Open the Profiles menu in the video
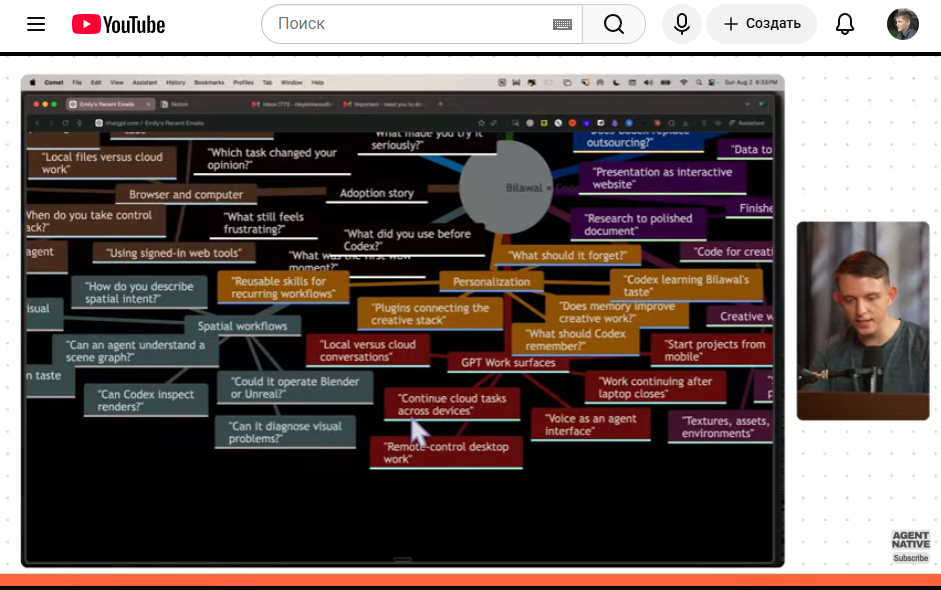The height and width of the screenshot is (590, 941). point(244,82)
